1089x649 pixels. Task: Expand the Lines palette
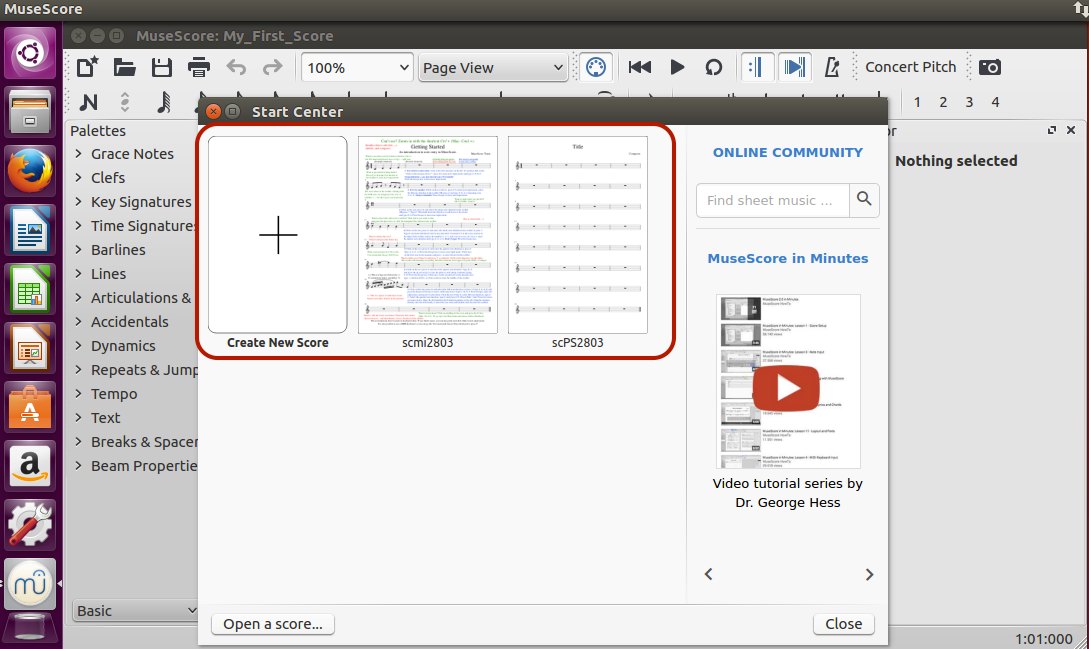[x=78, y=274]
